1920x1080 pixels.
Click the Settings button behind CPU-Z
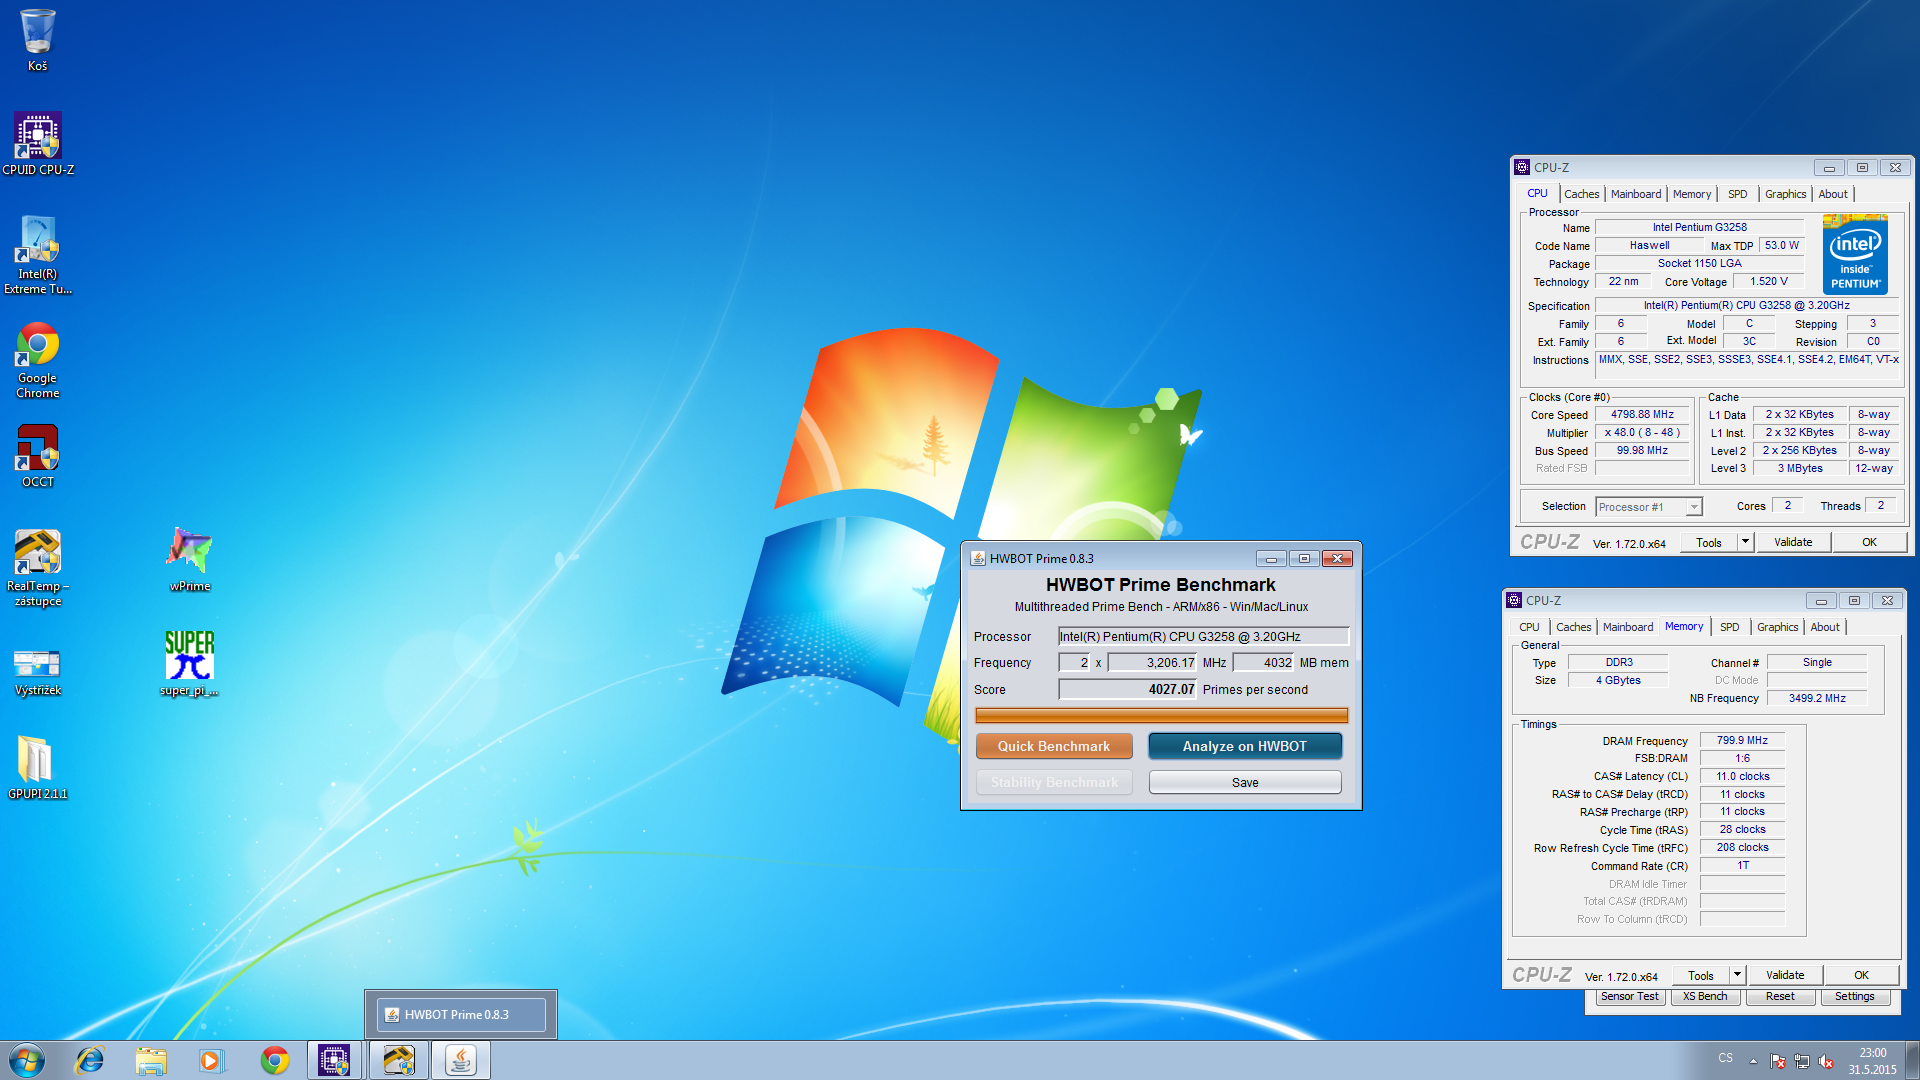[1854, 996]
